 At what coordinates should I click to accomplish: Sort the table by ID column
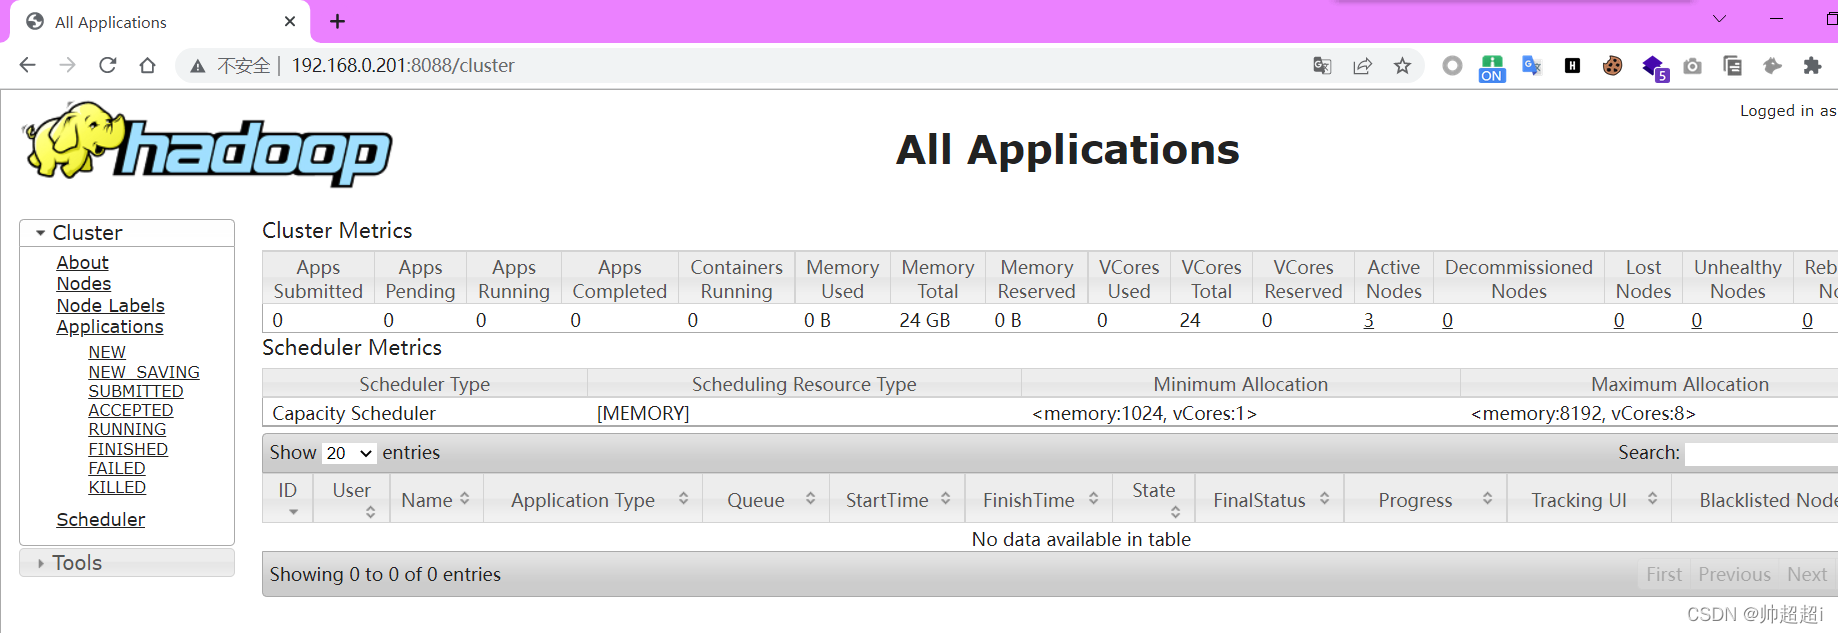click(287, 498)
